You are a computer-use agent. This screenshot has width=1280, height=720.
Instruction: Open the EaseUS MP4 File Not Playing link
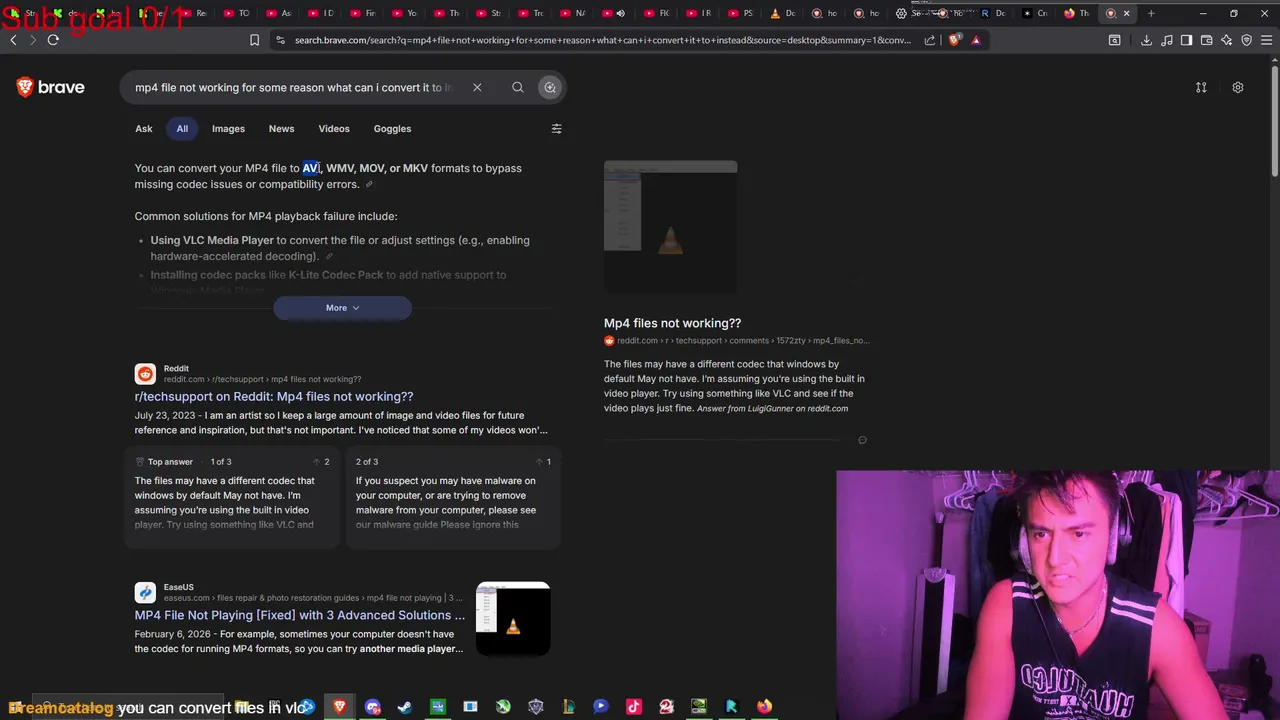(300, 615)
